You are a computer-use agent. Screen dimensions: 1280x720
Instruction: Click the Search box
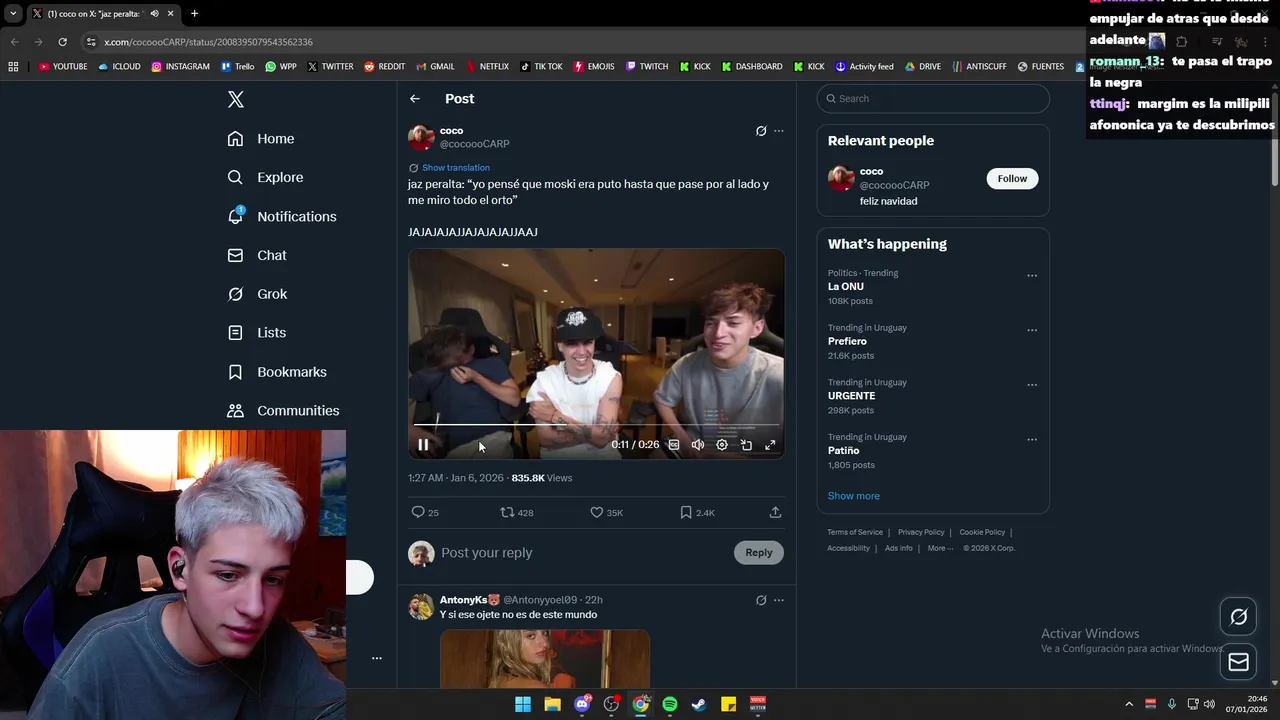pos(933,98)
